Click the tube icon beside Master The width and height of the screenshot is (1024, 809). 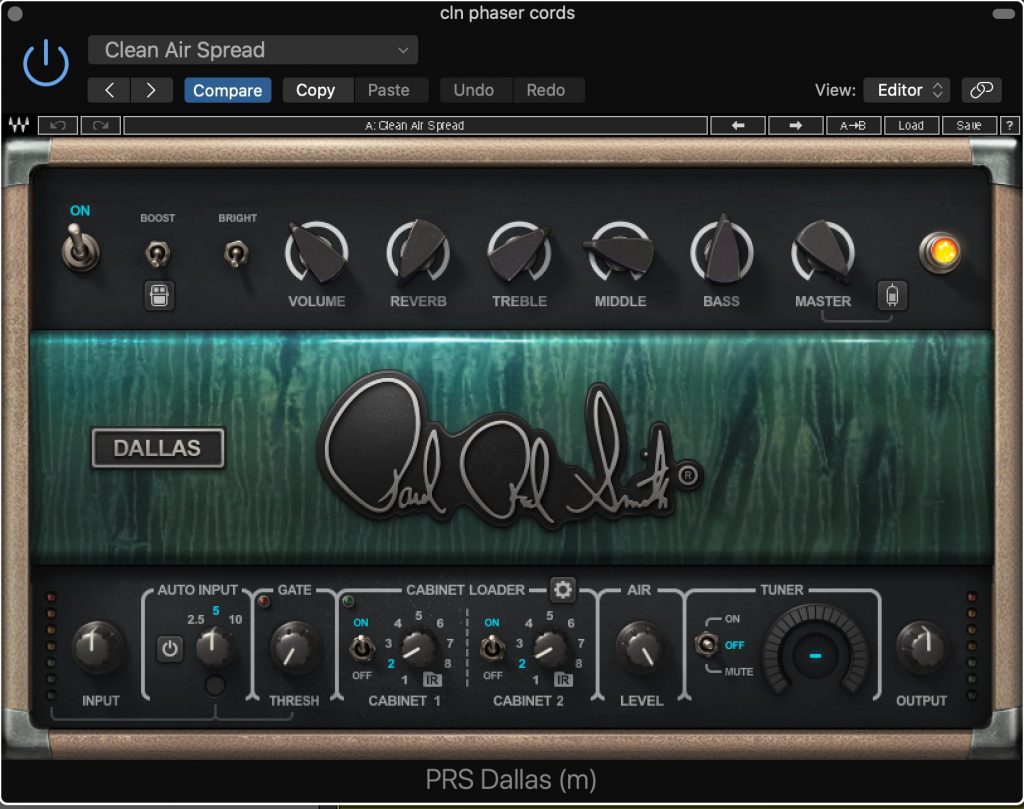click(892, 295)
